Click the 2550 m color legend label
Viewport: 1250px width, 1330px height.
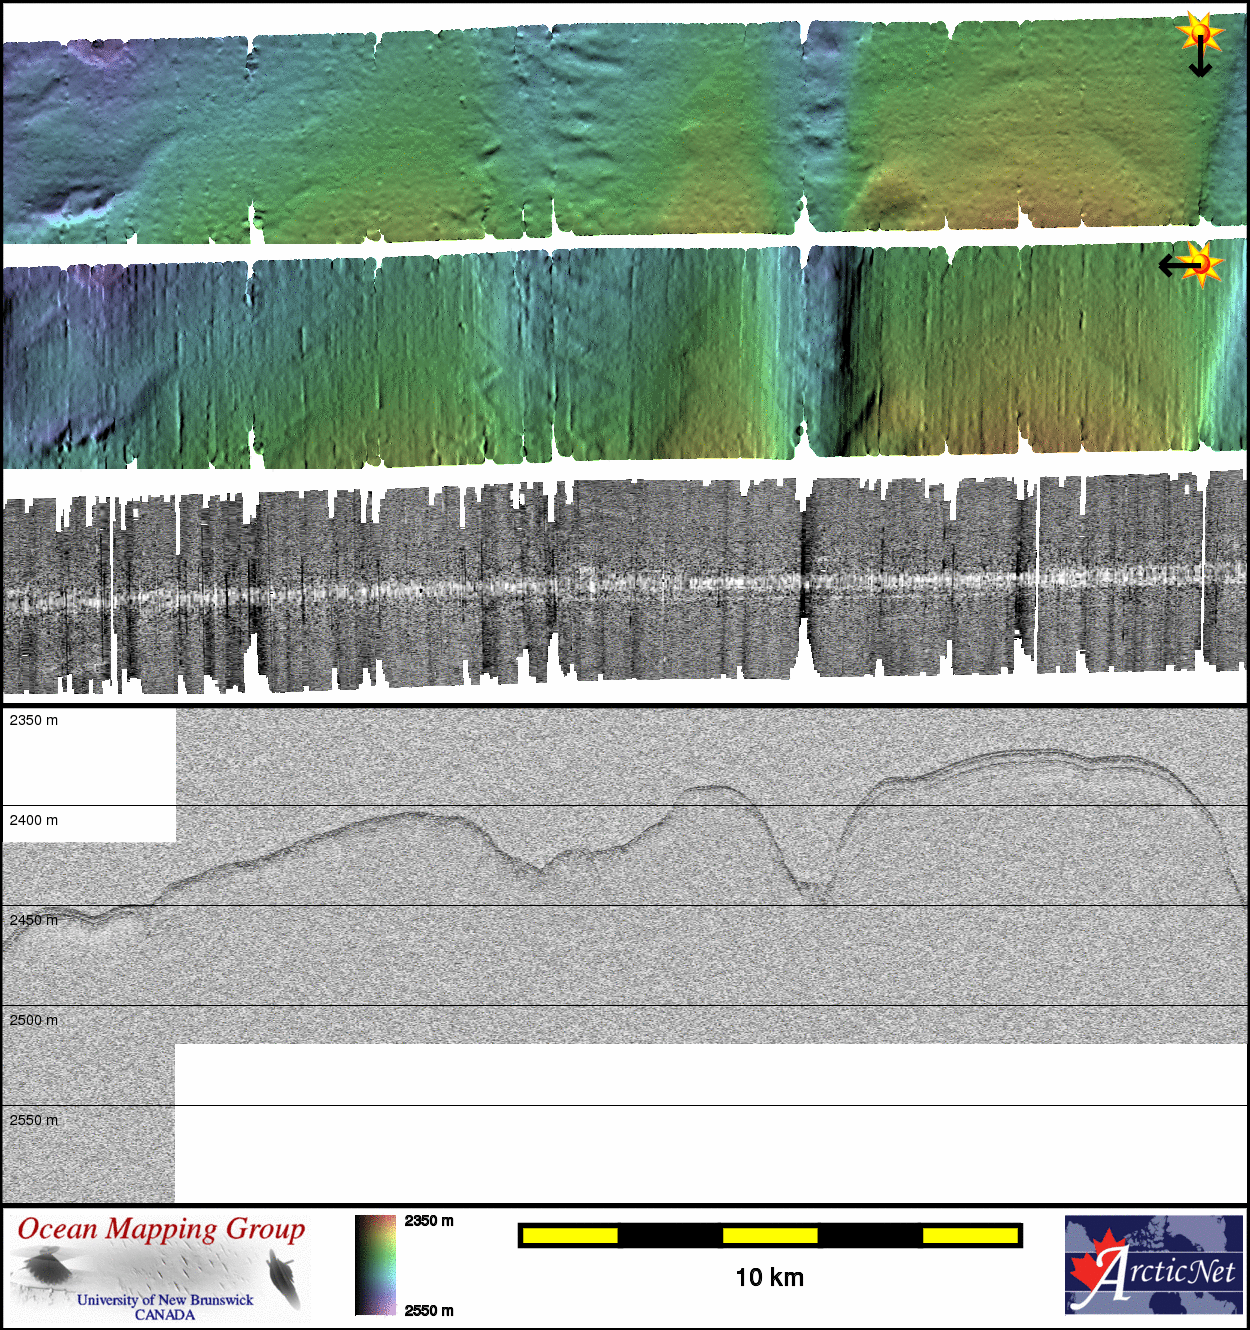point(429,1310)
